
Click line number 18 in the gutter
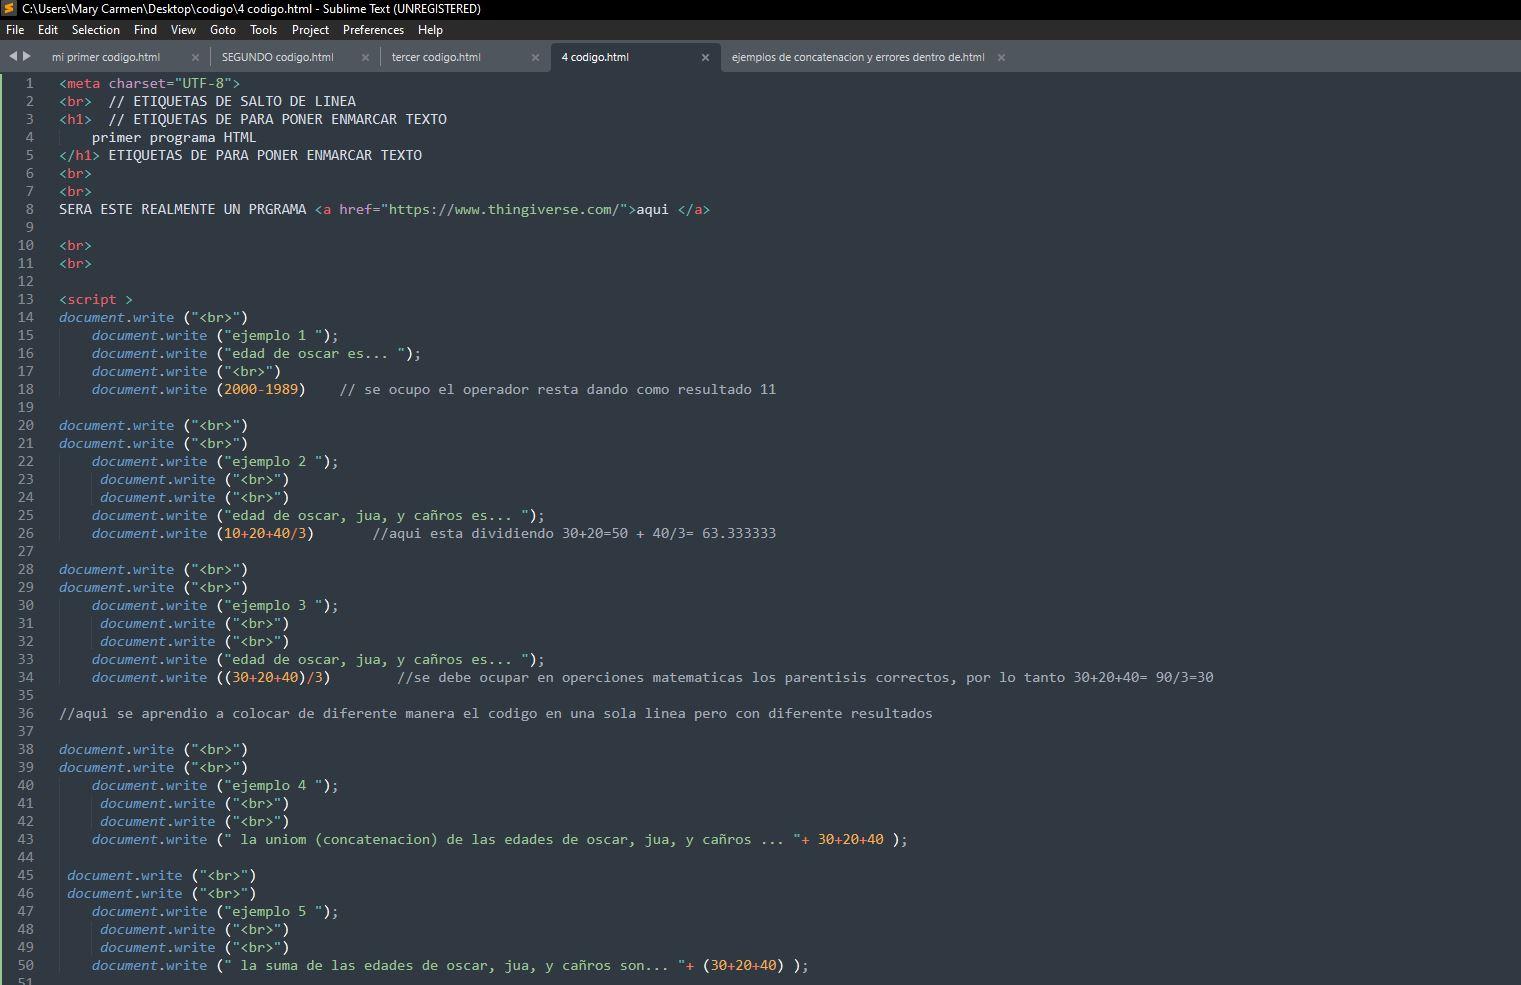(26, 389)
